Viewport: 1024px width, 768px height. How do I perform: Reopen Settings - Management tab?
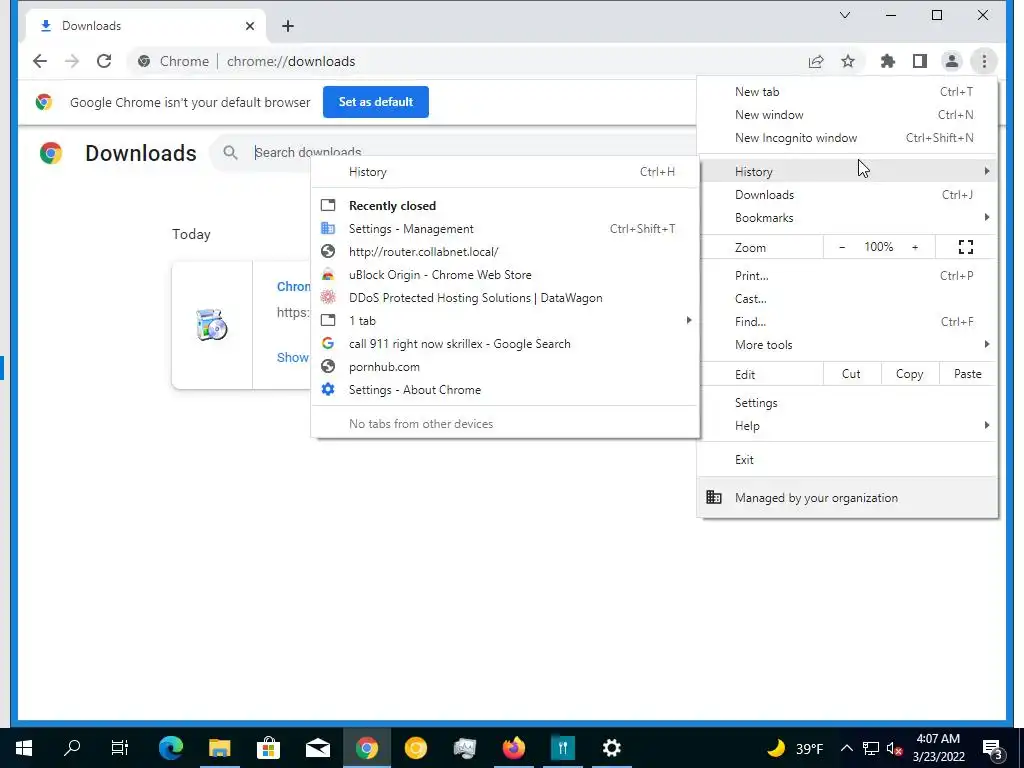505,229
